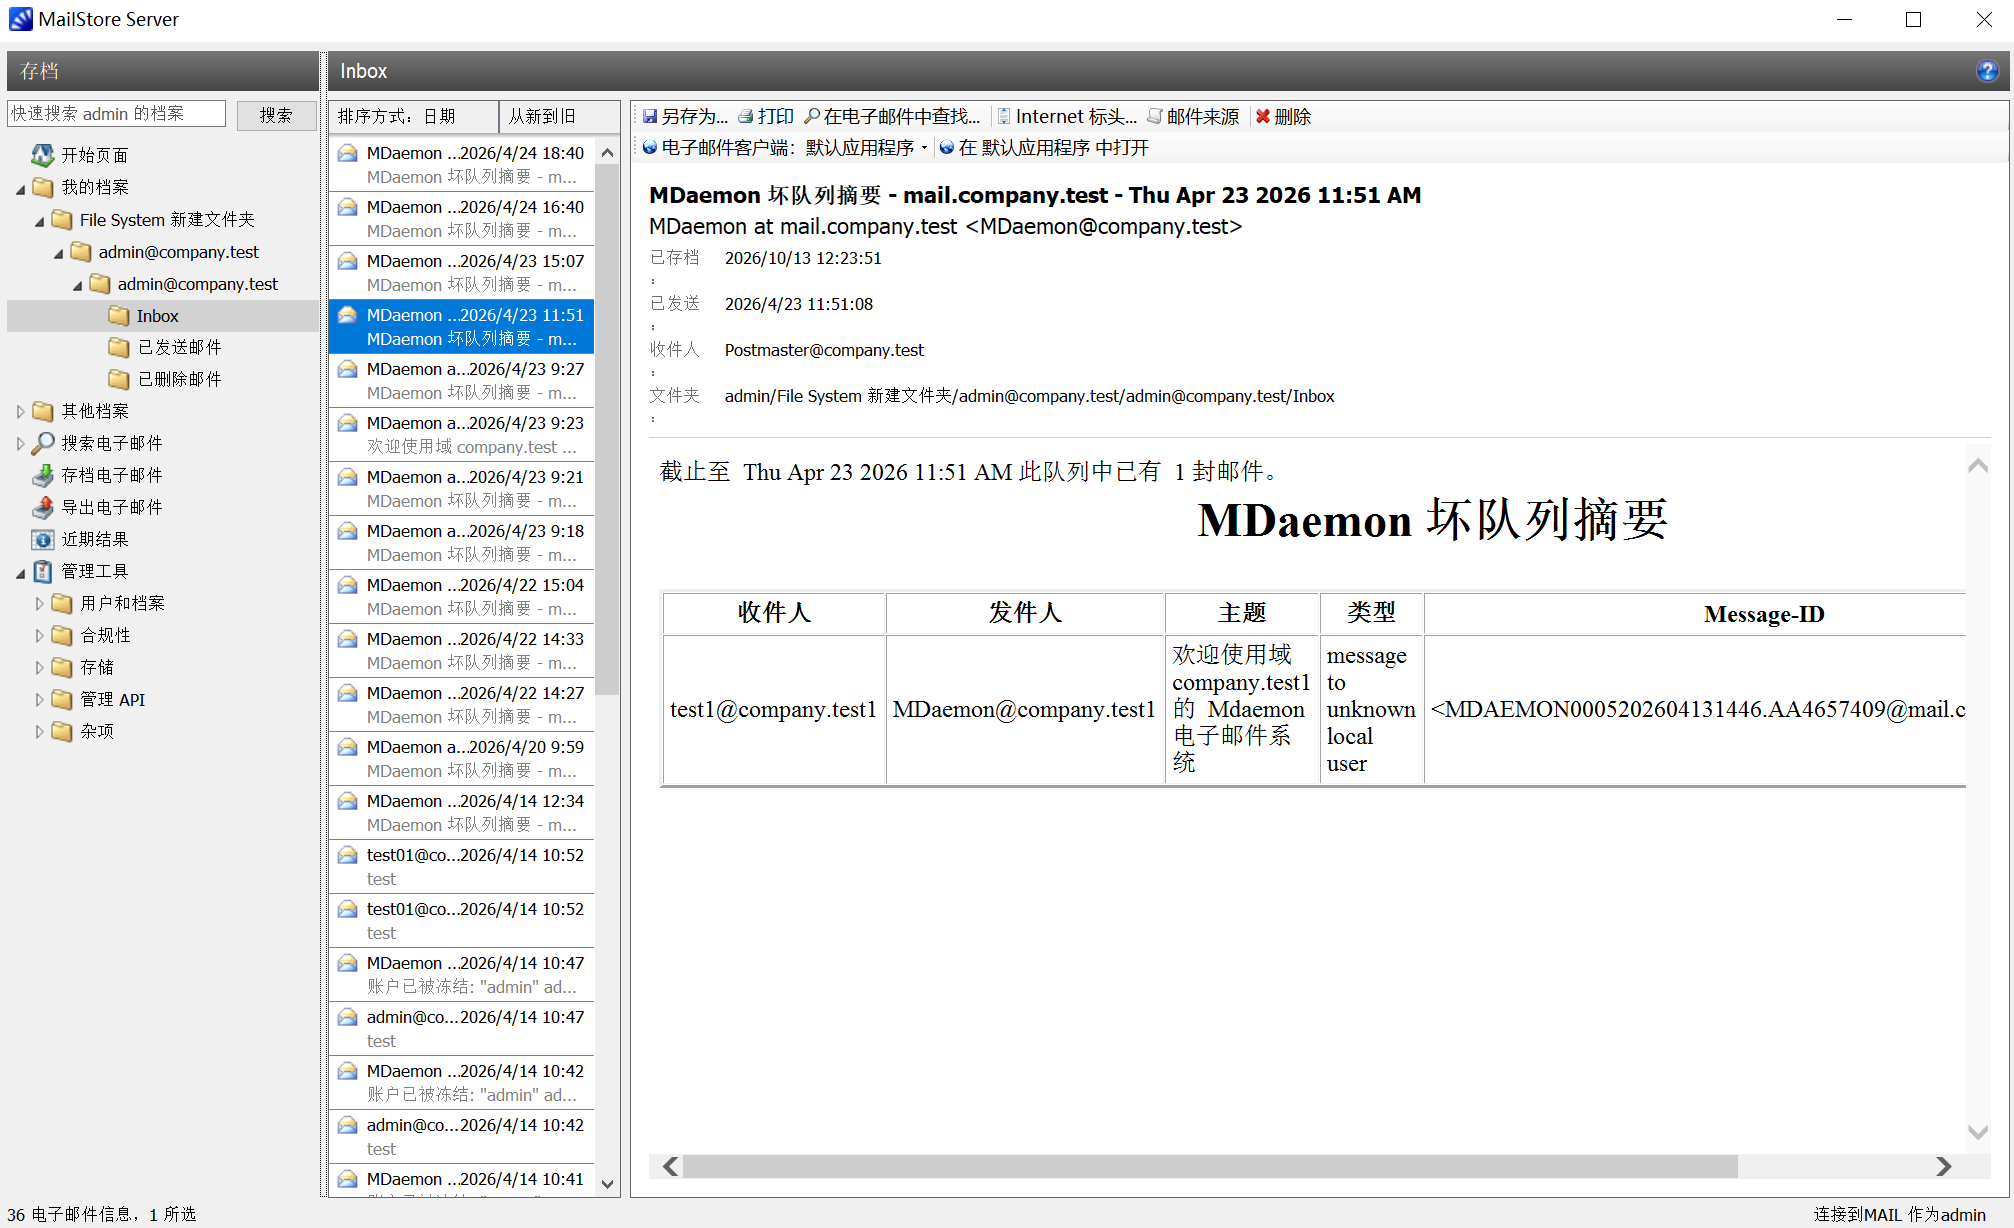This screenshot has width=2014, height=1228.
Task: Click the email list vertical scrollbar thumb
Action: coord(607,430)
